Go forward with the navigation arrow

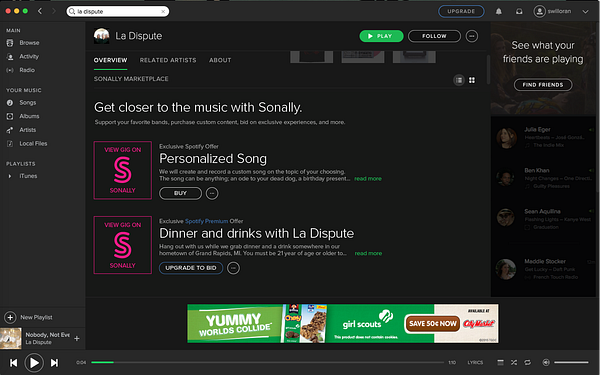(x=54, y=11)
